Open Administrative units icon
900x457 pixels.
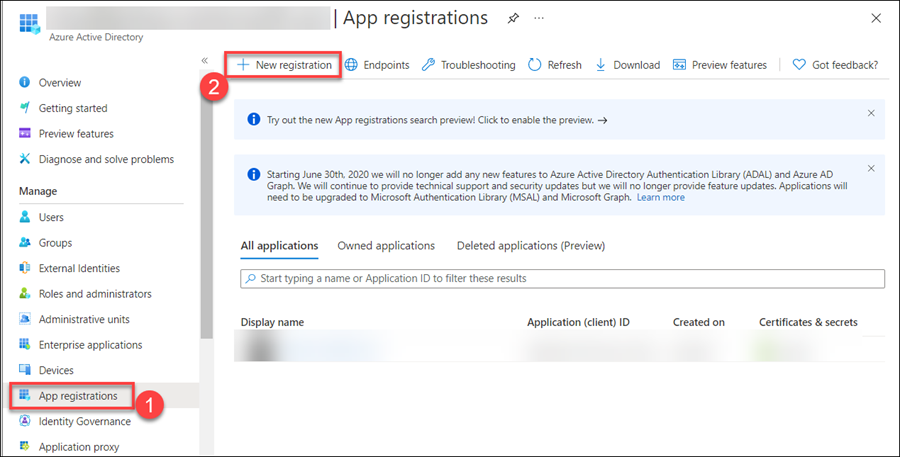(25, 319)
